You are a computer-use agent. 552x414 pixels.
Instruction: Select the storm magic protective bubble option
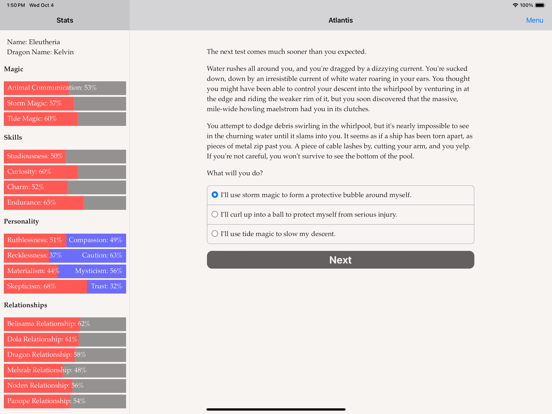pos(340,195)
